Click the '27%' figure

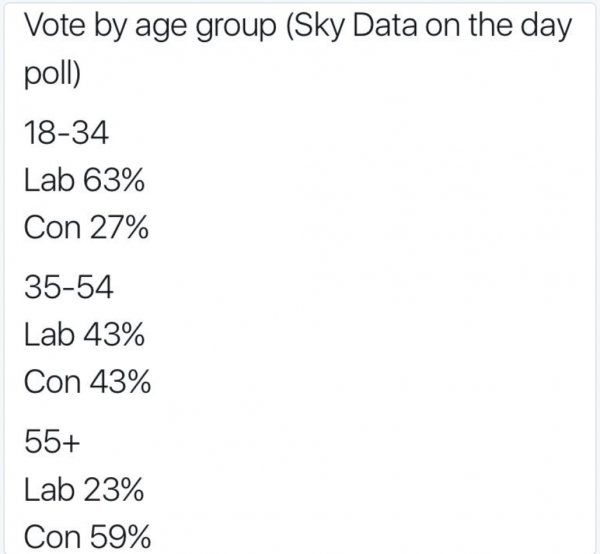pos(119,227)
